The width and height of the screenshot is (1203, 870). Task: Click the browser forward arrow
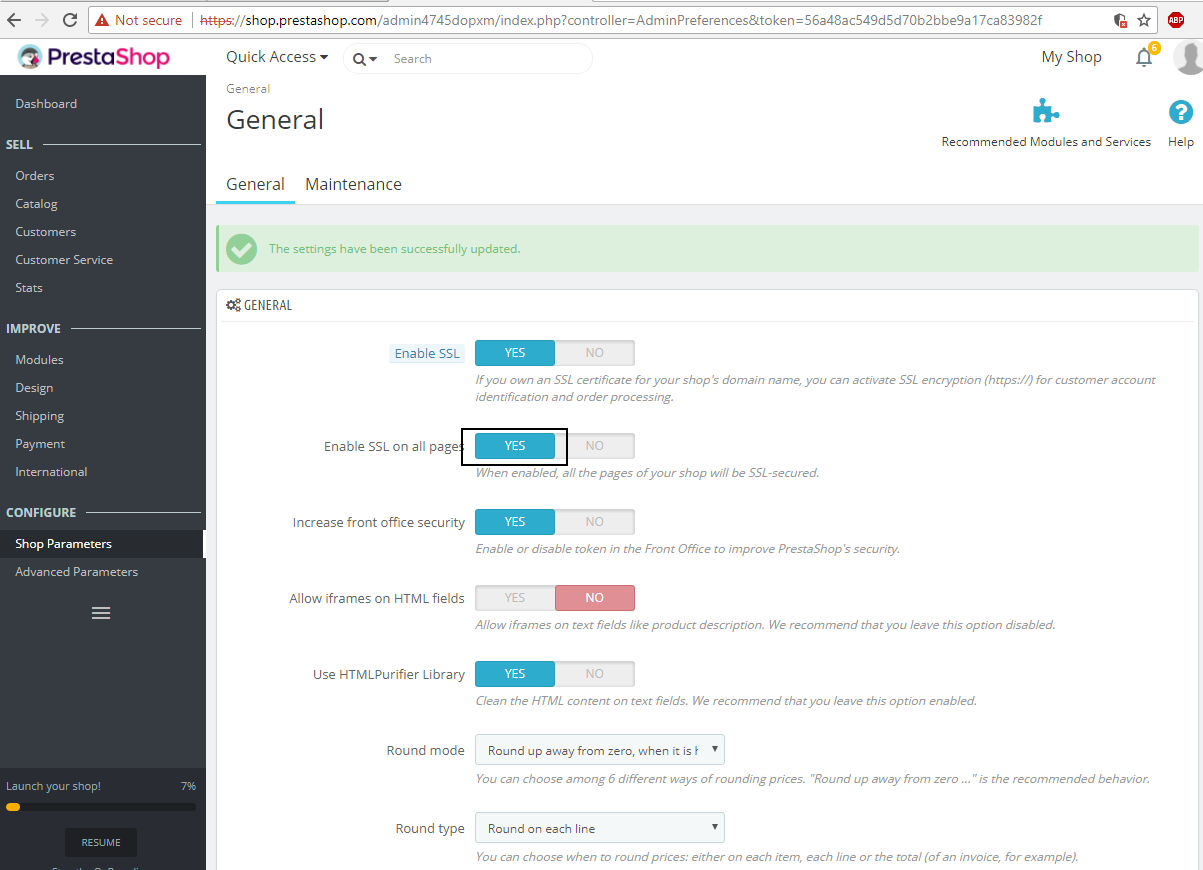click(x=42, y=20)
